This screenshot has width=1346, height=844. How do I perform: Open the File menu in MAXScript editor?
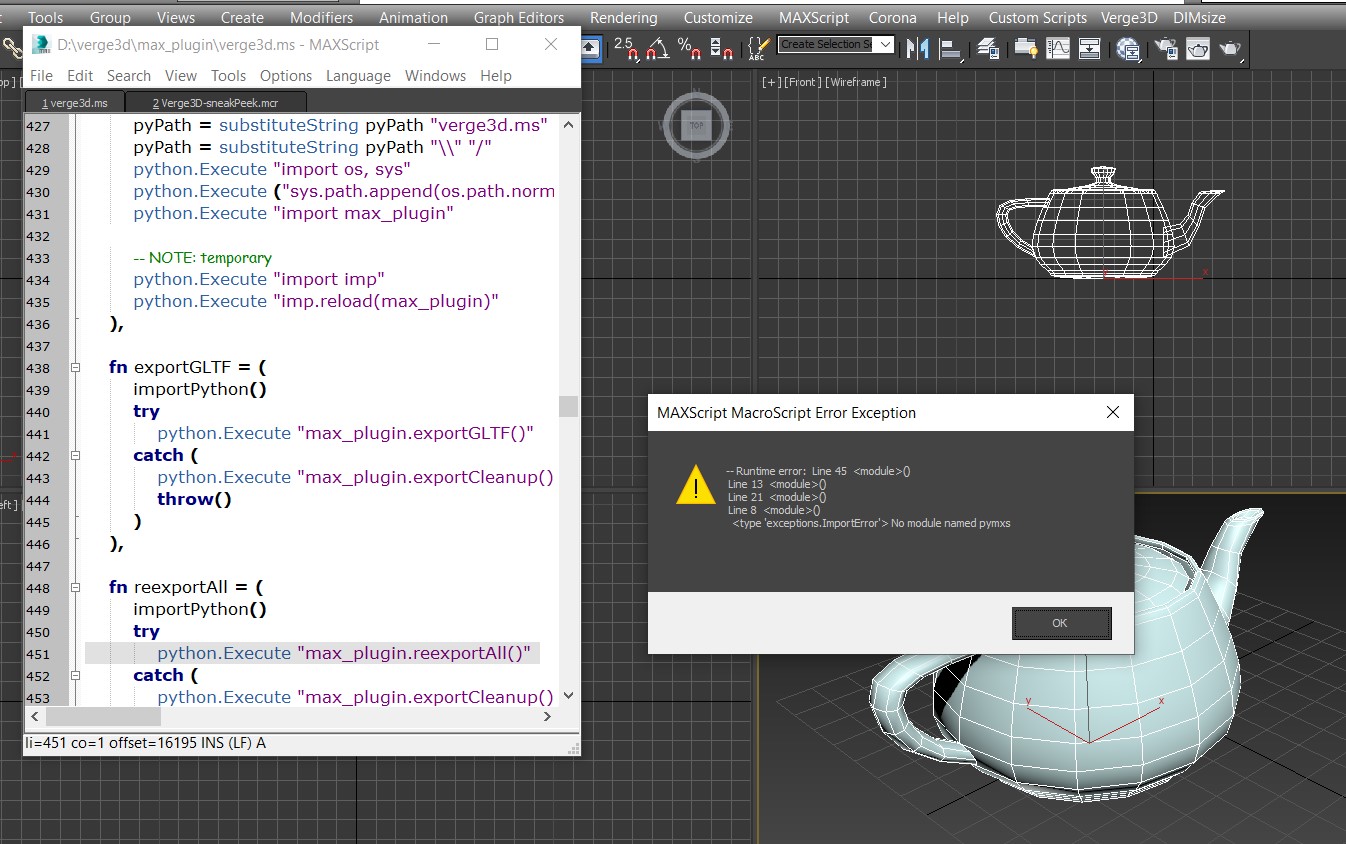click(41, 76)
